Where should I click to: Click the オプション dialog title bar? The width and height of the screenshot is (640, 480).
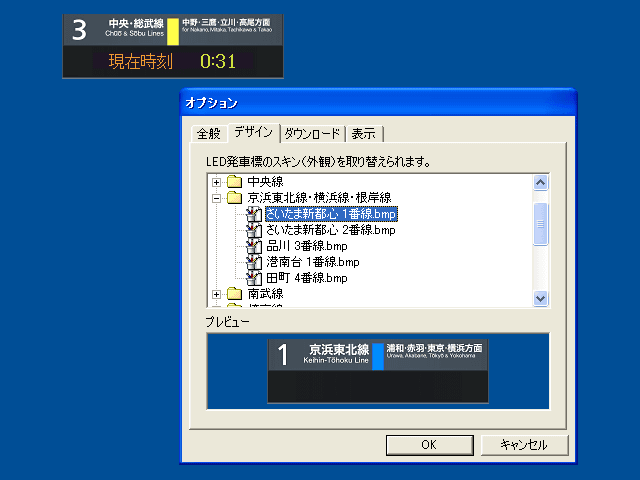tap(378, 102)
